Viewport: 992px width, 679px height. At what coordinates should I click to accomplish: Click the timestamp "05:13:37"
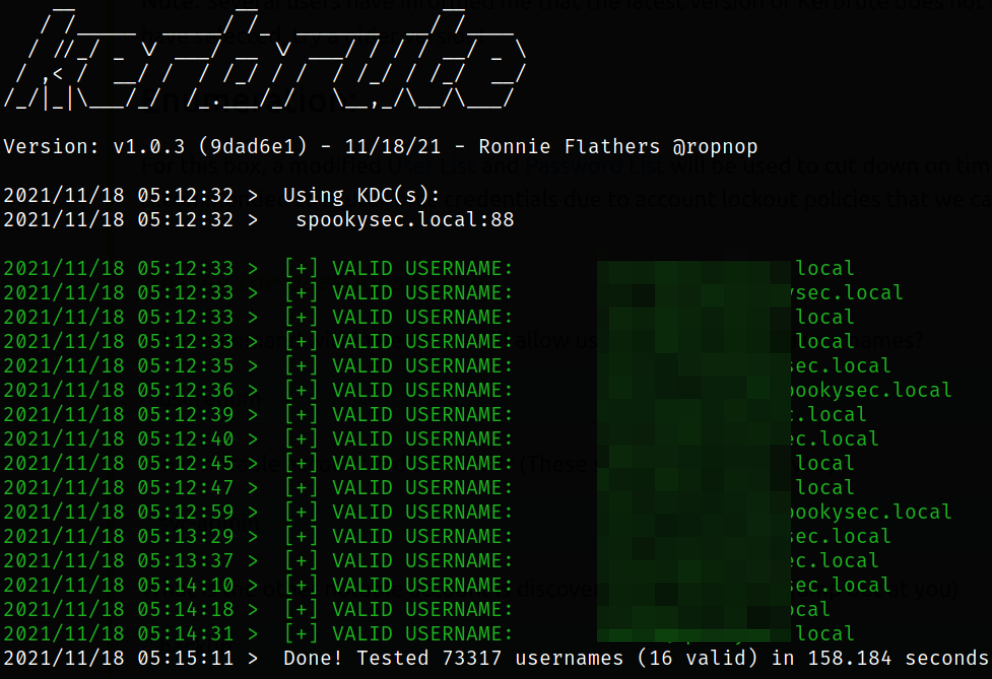pos(185,561)
